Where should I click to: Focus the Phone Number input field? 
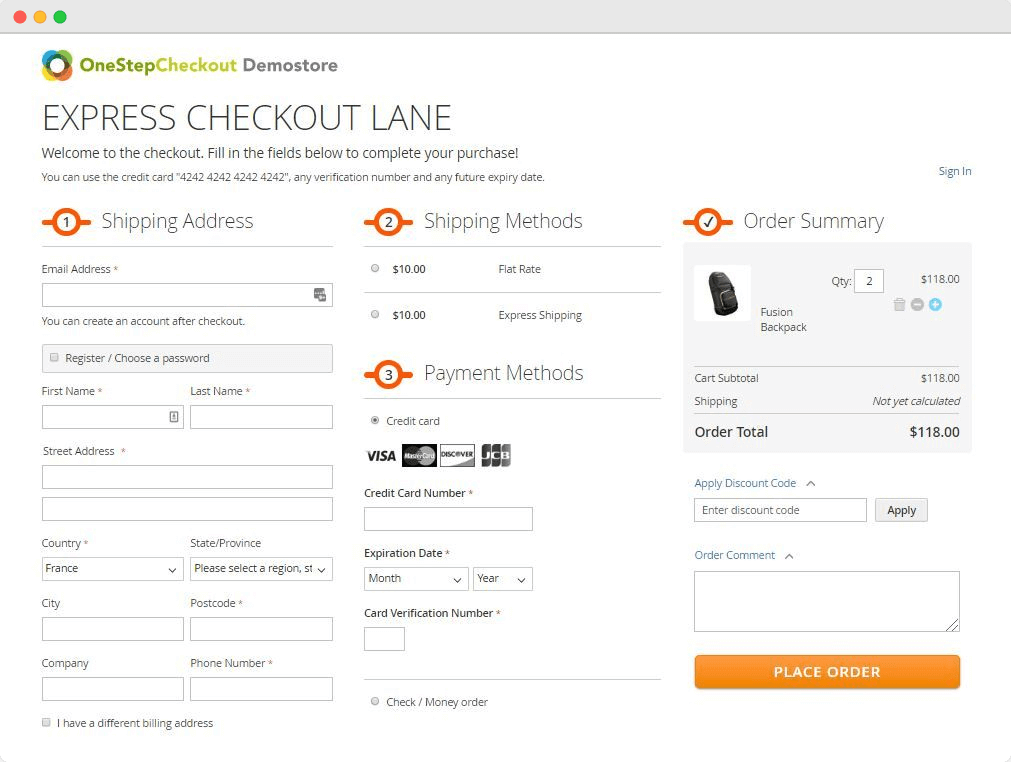pos(261,689)
